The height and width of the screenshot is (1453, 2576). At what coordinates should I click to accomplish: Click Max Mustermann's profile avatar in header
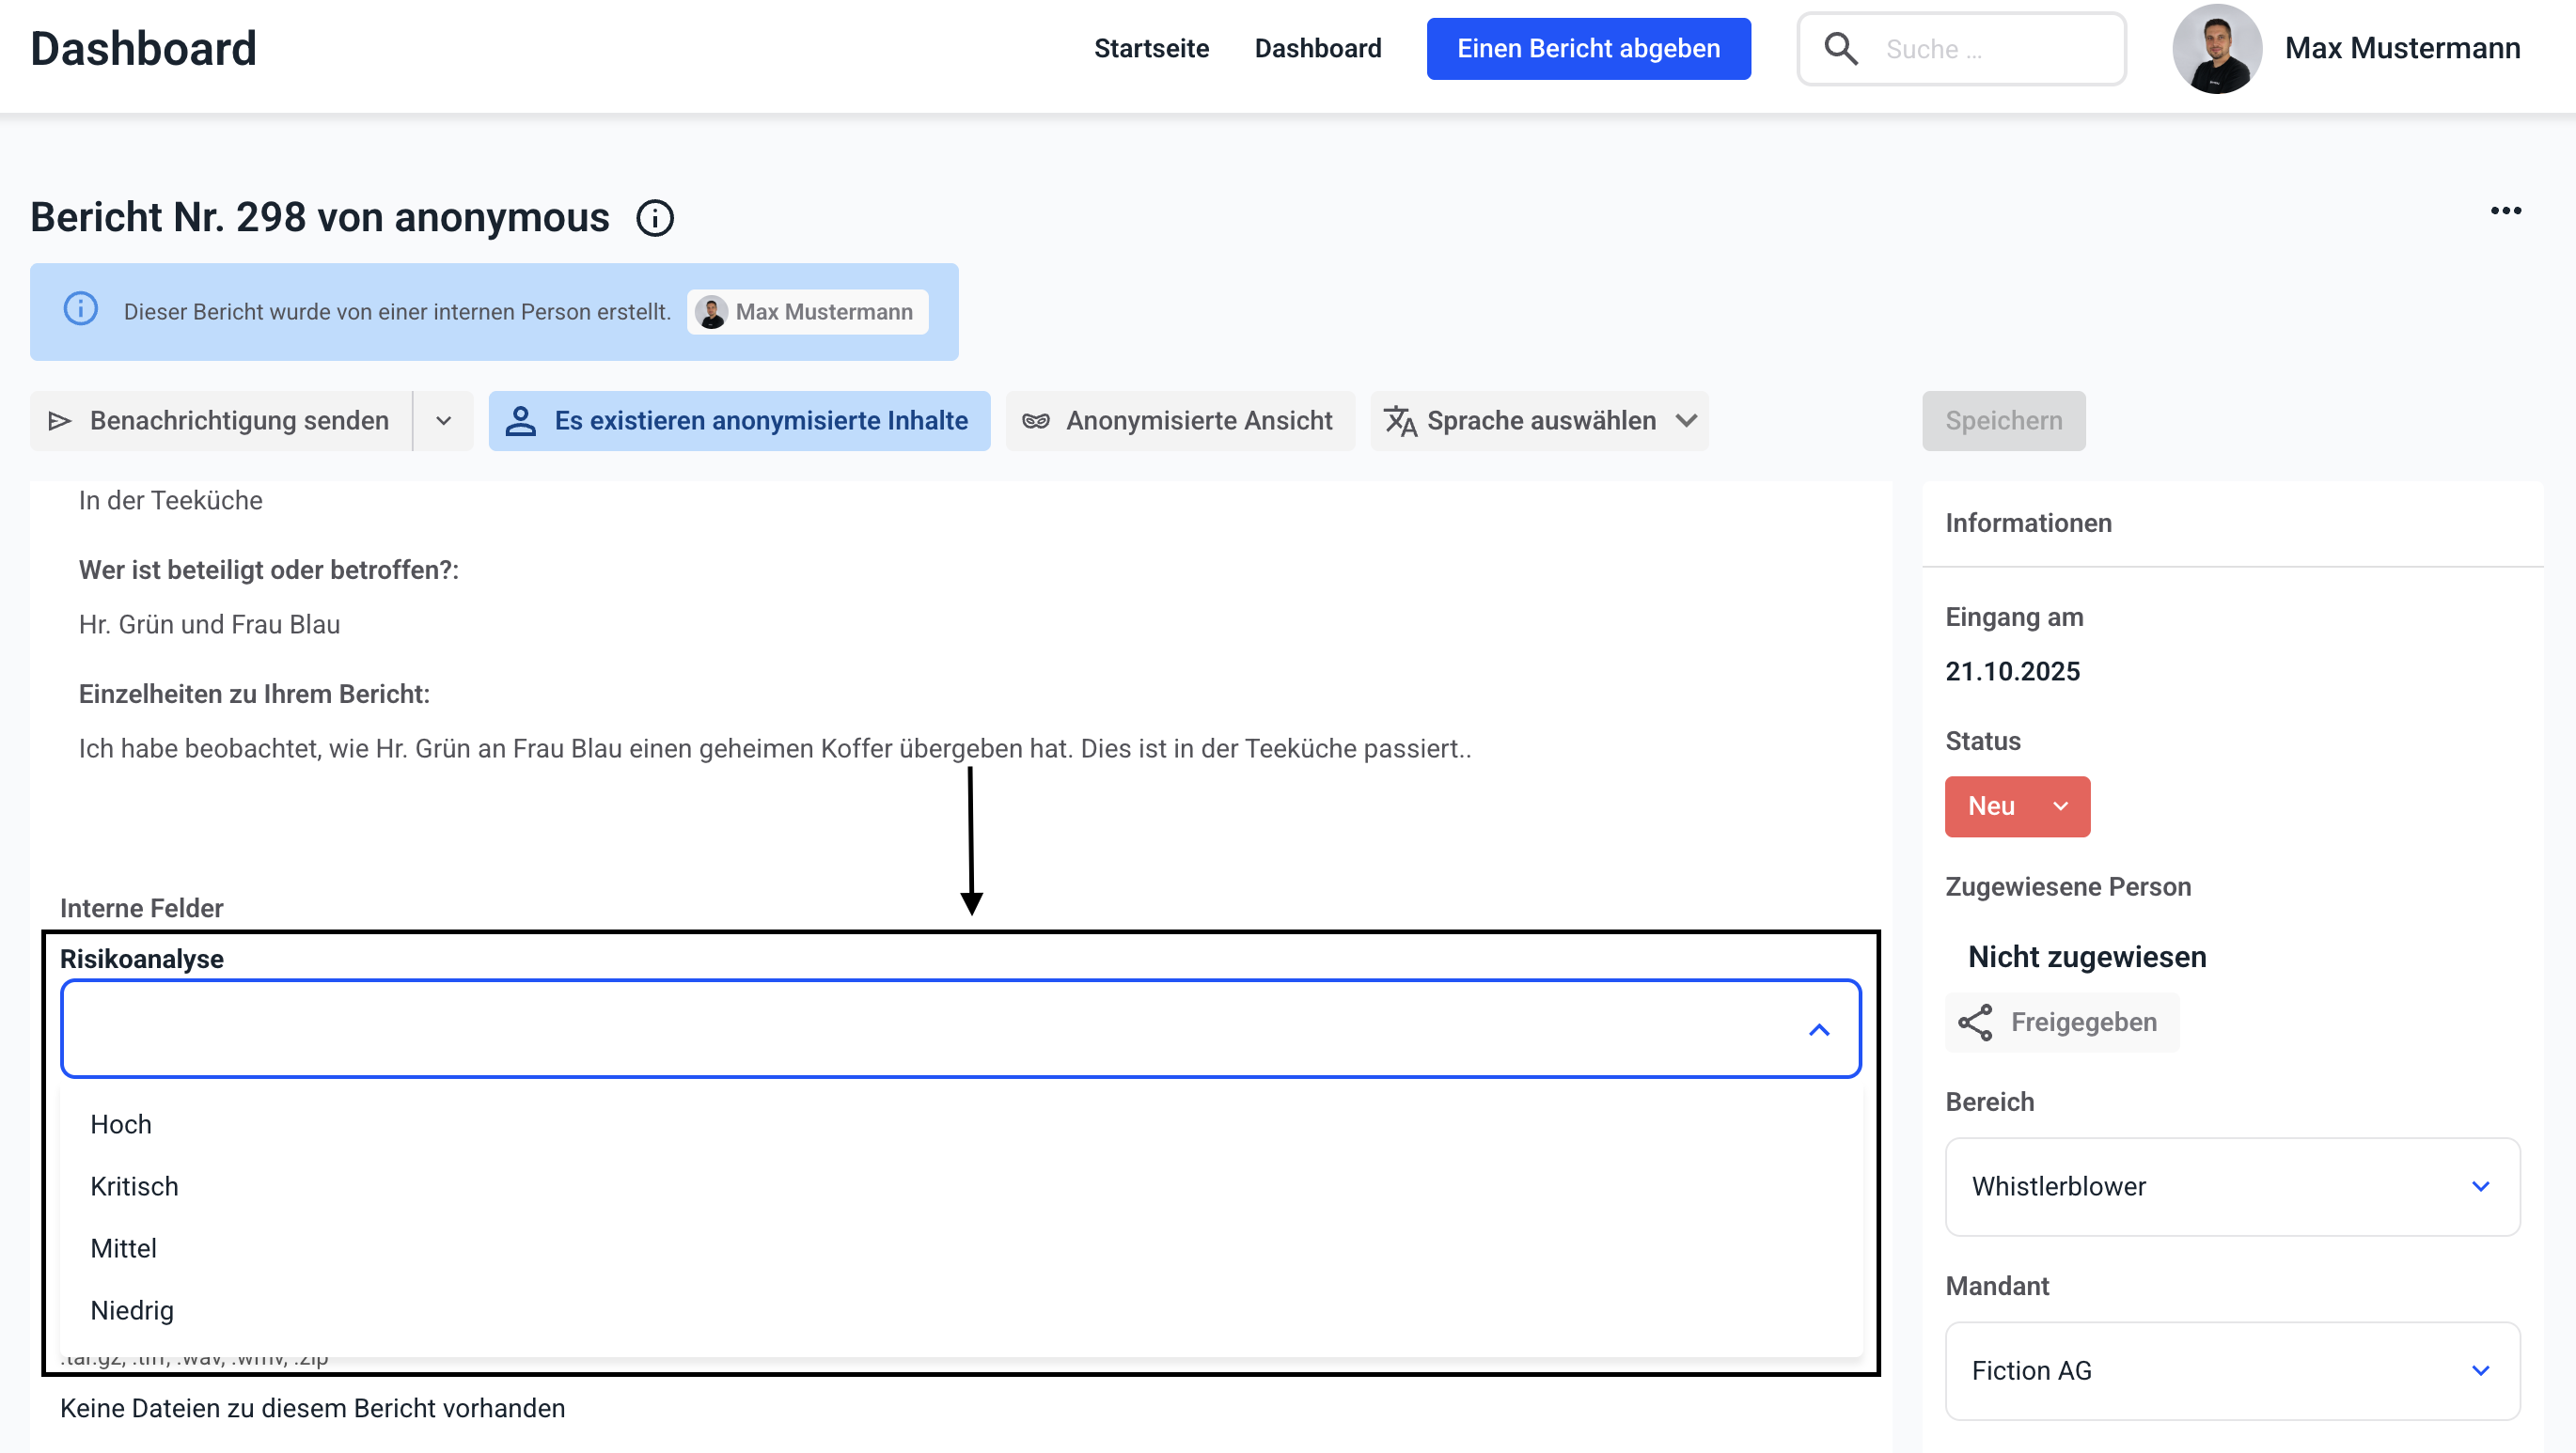pos(2216,49)
